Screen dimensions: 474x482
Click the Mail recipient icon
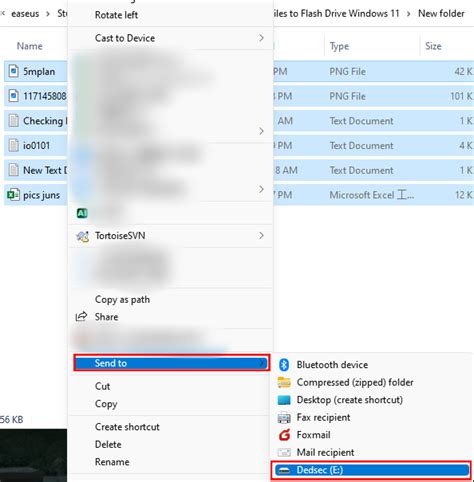tap(284, 453)
